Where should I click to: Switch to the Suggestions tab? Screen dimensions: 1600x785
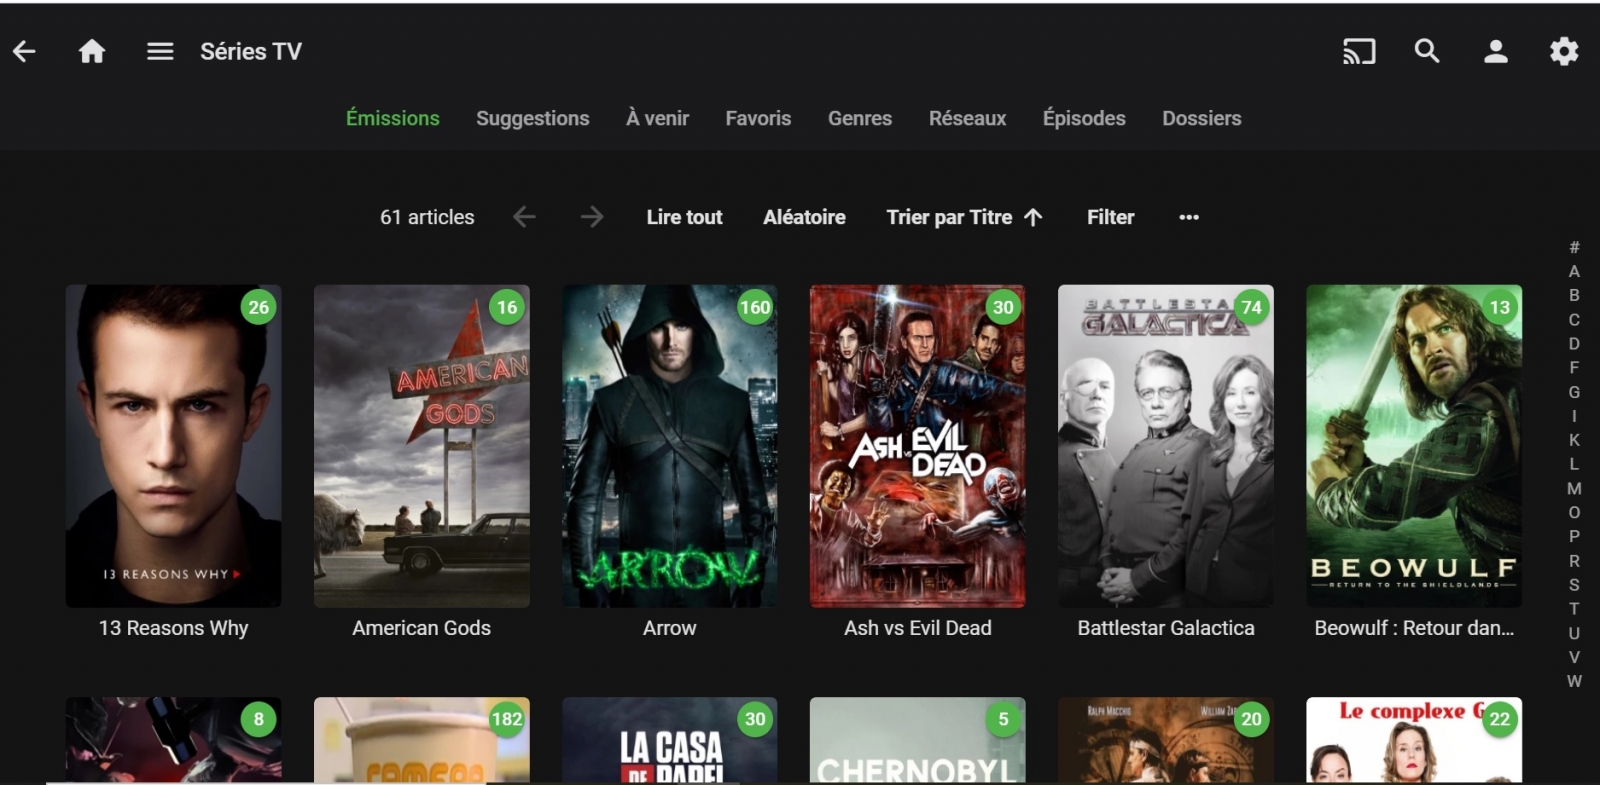pyautogui.click(x=533, y=118)
